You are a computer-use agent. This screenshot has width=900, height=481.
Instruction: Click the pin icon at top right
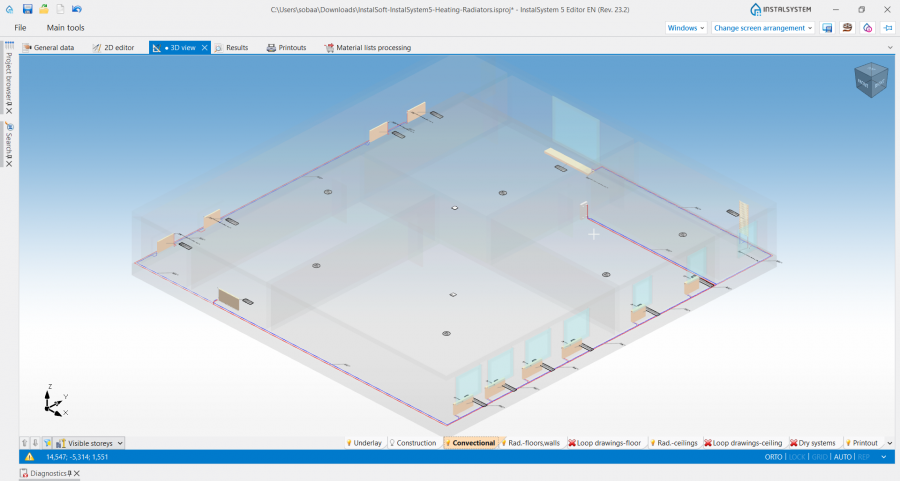click(x=886, y=28)
